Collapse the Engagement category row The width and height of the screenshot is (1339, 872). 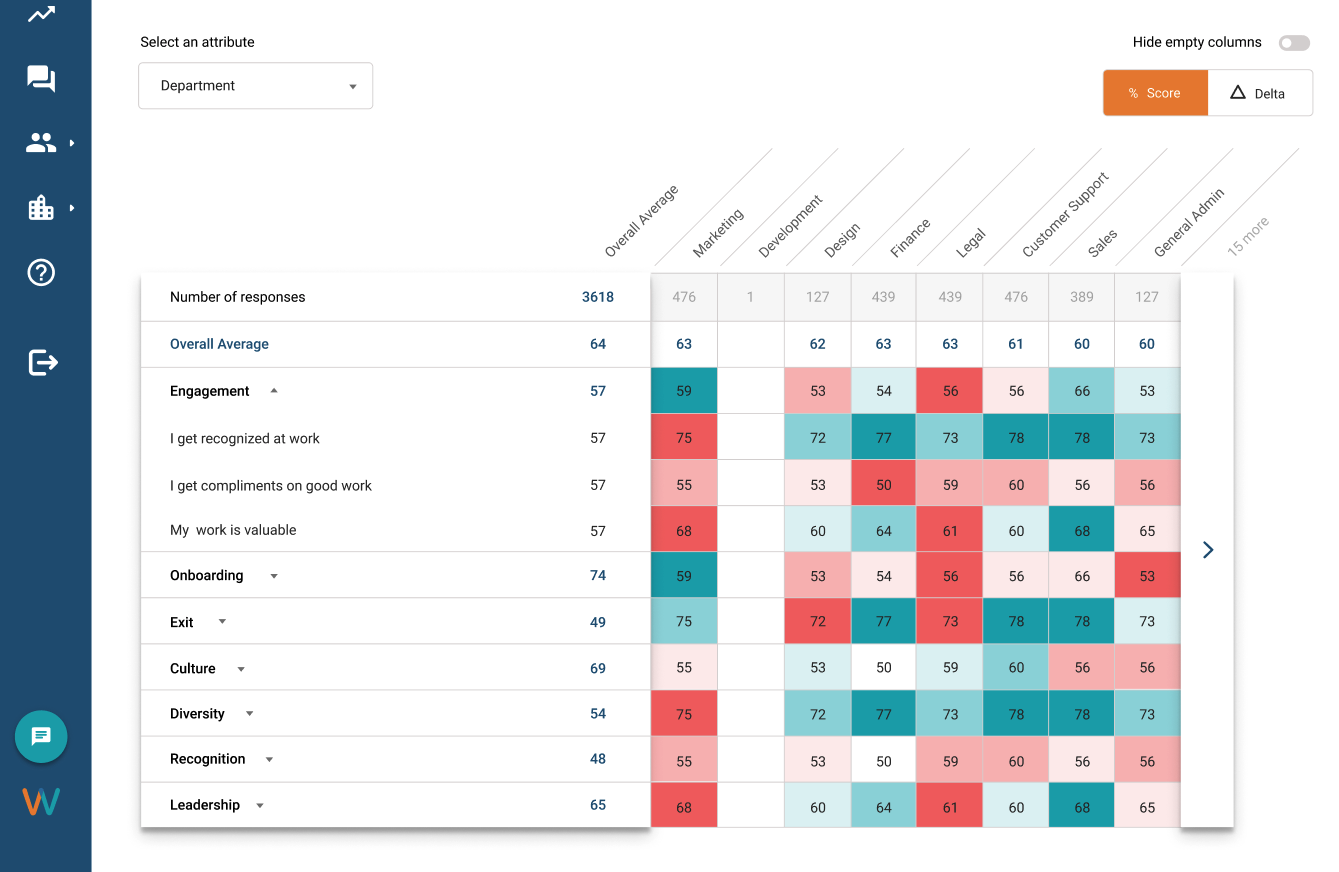(274, 391)
